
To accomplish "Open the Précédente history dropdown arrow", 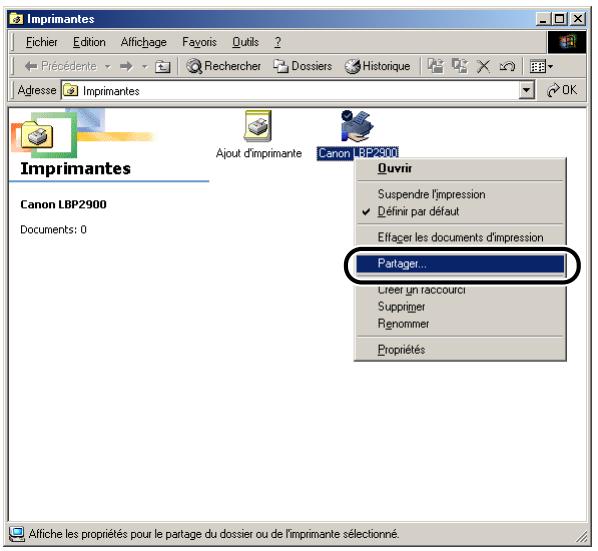I will point(108,67).
